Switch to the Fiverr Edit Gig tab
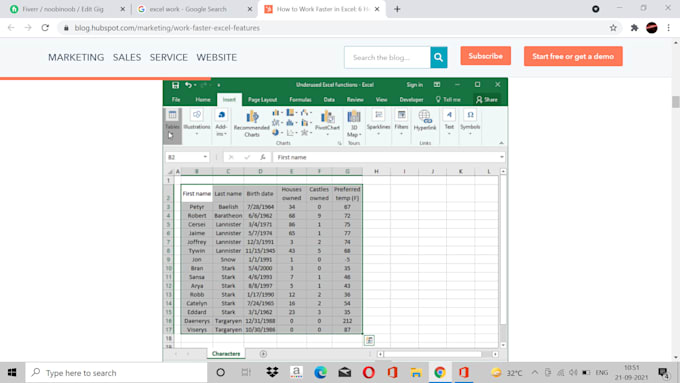The height and width of the screenshot is (383, 680). 64,9
